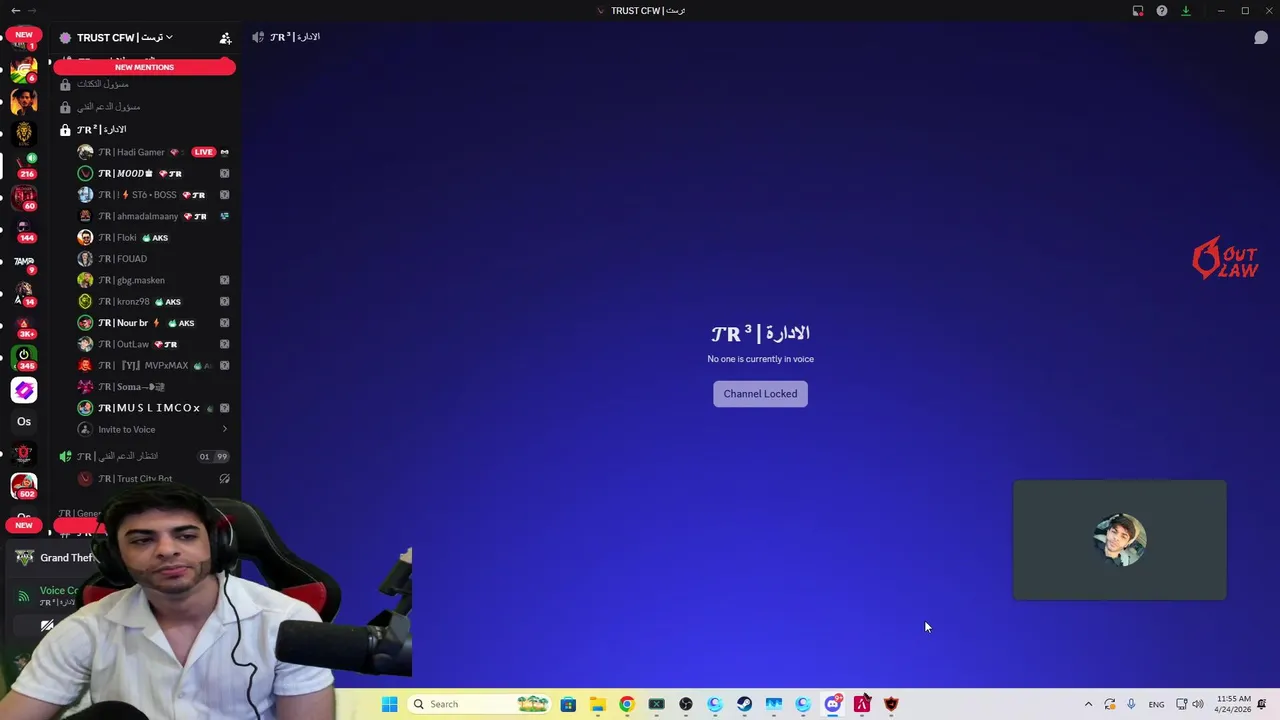Go back with the left arrow in title bar

[15, 11]
